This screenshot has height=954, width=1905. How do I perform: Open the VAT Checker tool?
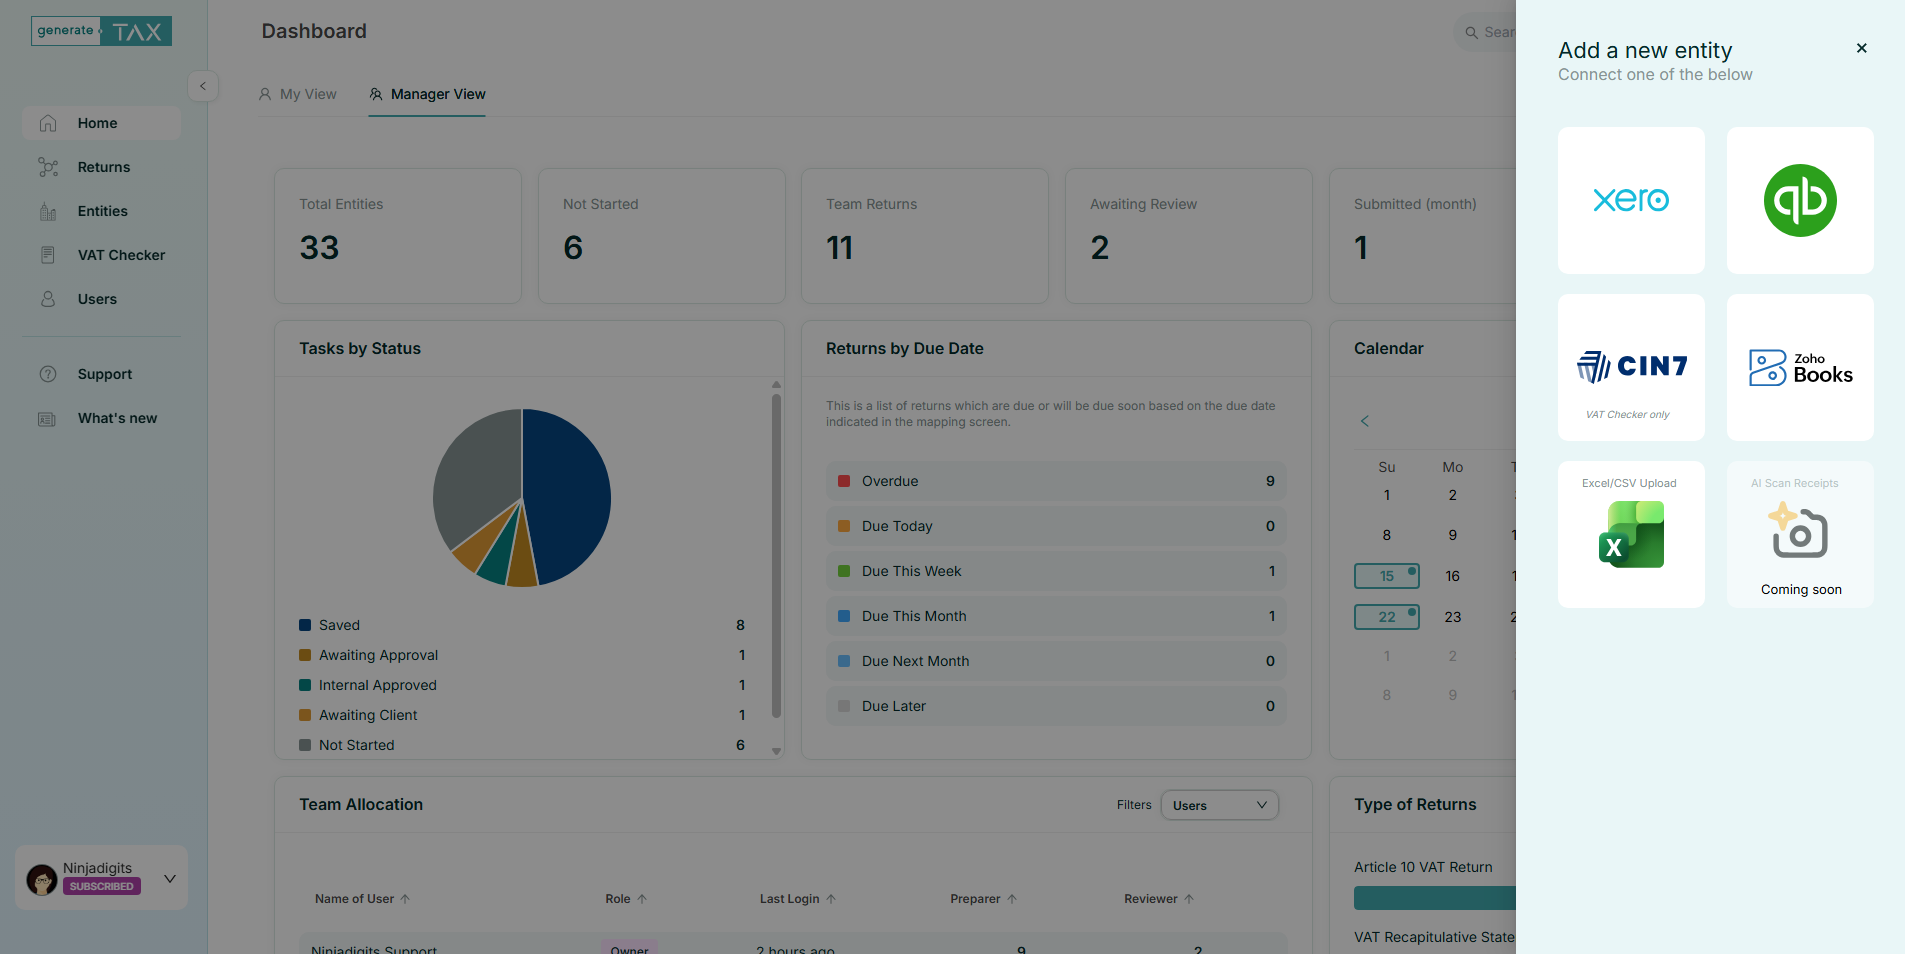(121, 255)
